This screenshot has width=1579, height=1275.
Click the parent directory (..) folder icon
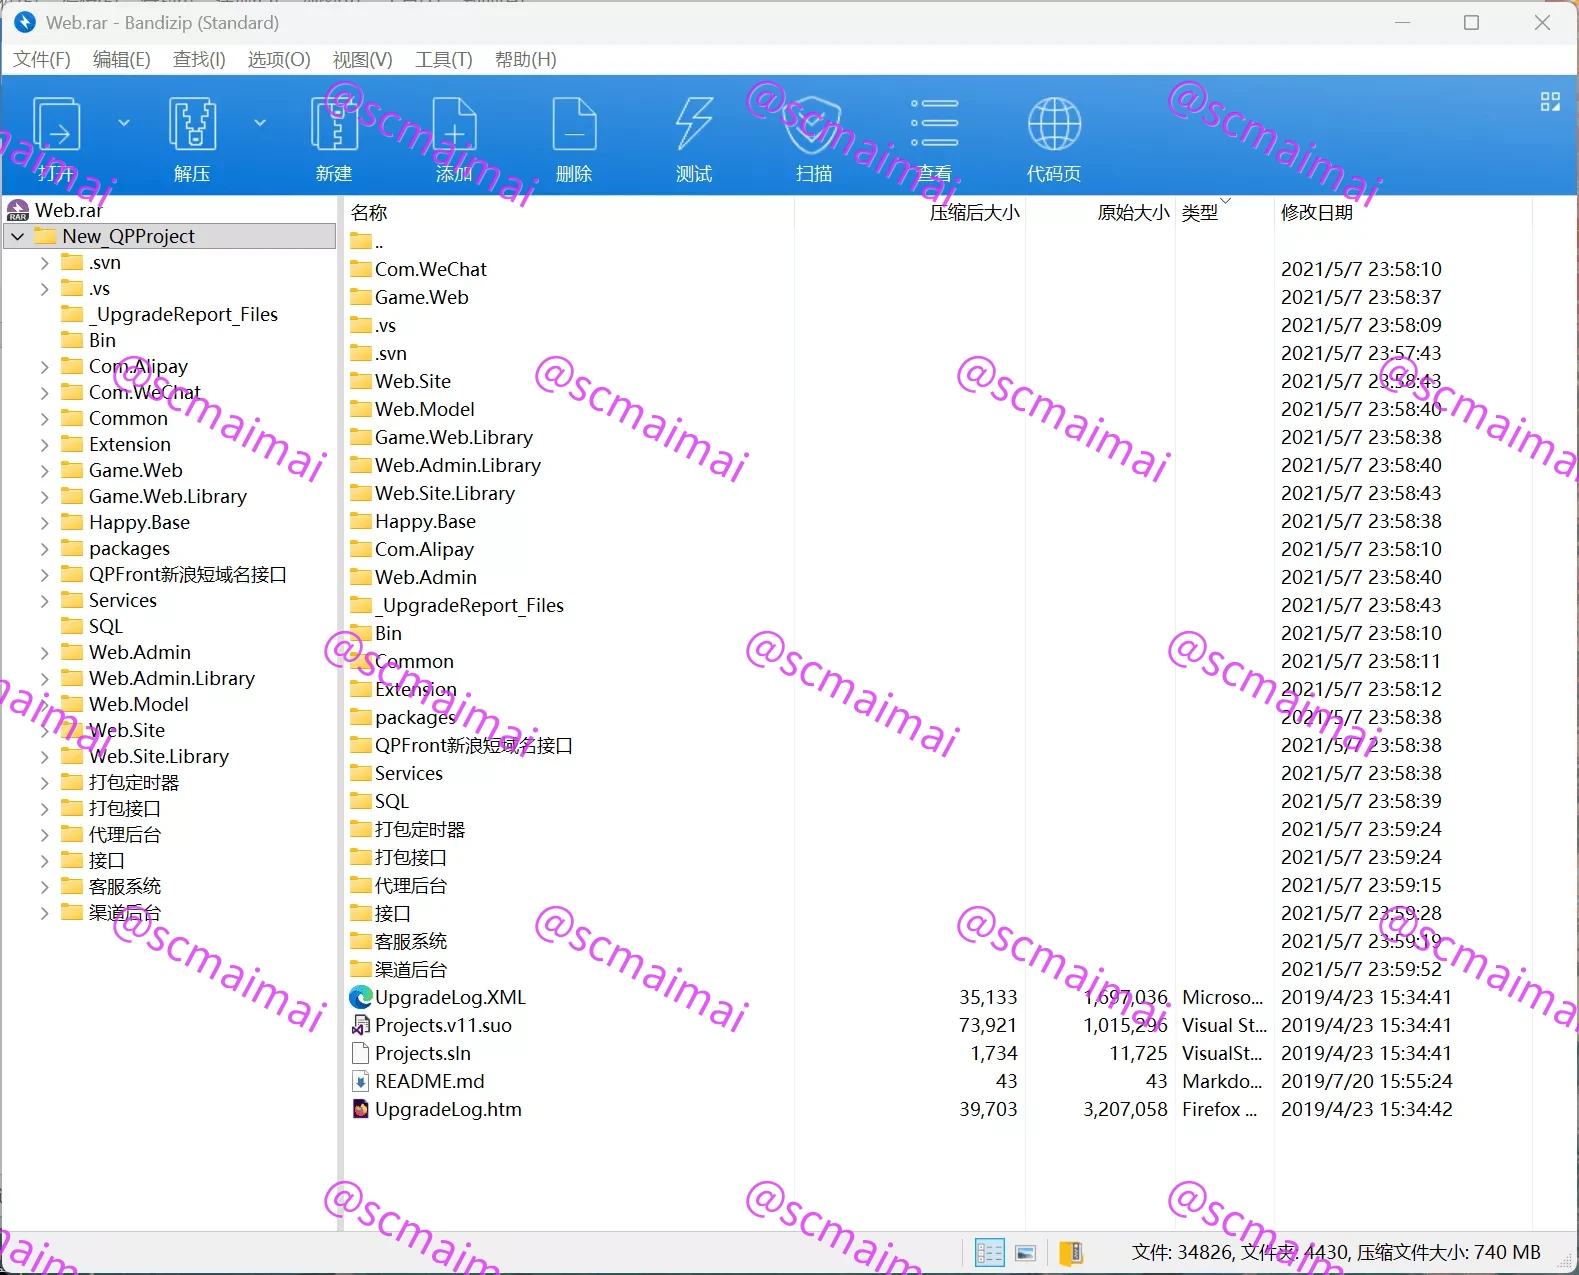361,241
